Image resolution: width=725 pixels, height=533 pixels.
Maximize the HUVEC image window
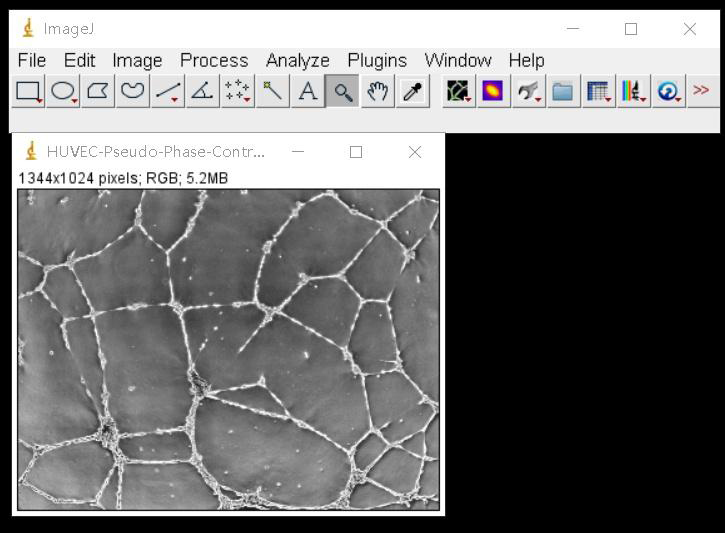coord(355,152)
